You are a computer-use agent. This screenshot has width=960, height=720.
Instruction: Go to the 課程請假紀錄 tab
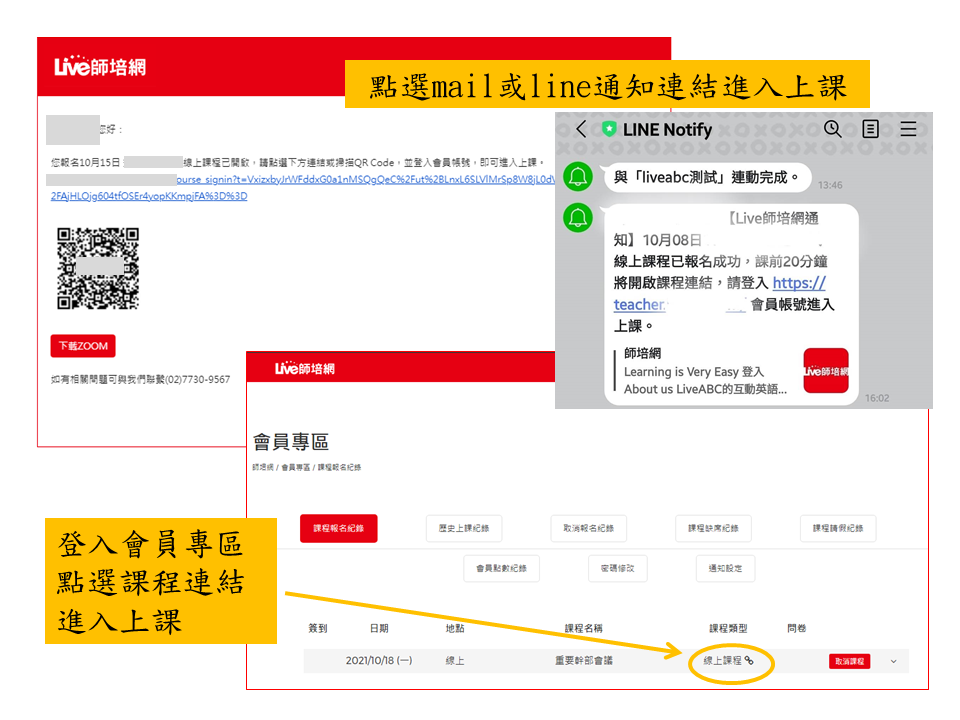tap(838, 528)
